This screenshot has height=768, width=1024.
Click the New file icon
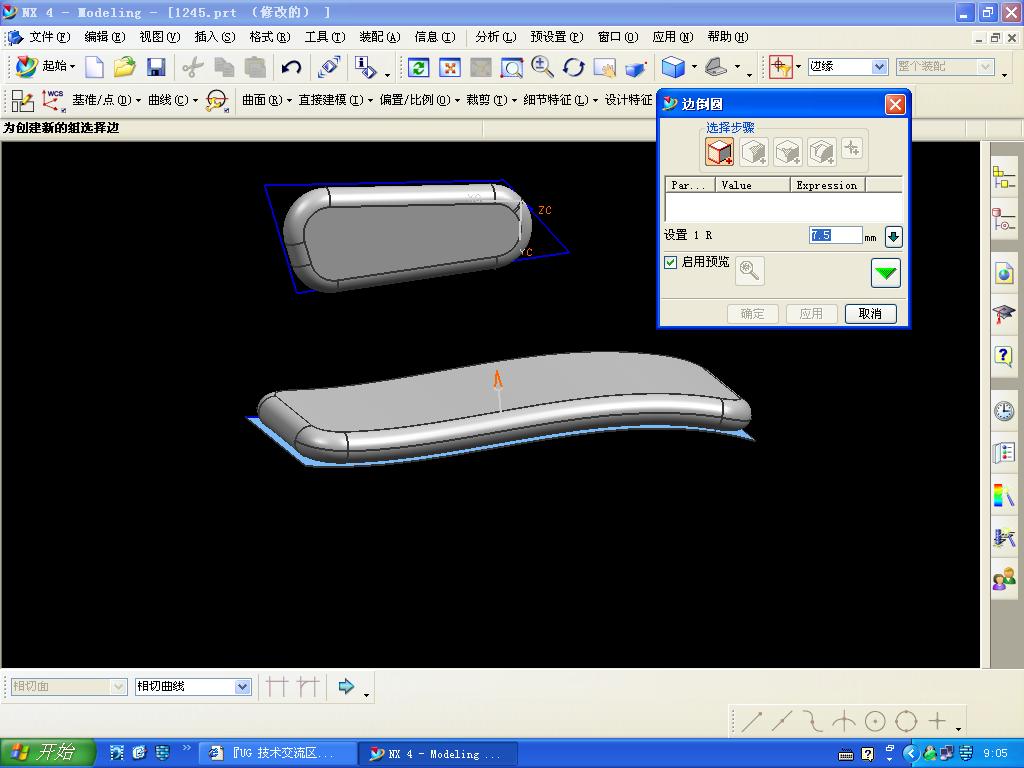pos(95,67)
